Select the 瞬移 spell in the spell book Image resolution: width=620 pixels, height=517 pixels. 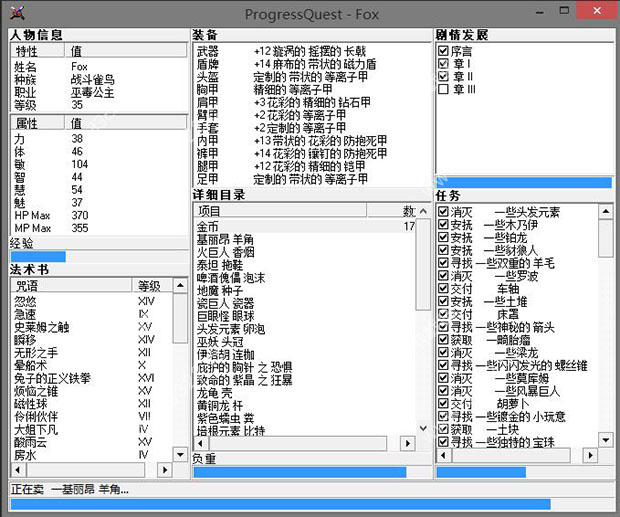pos(26,340)
